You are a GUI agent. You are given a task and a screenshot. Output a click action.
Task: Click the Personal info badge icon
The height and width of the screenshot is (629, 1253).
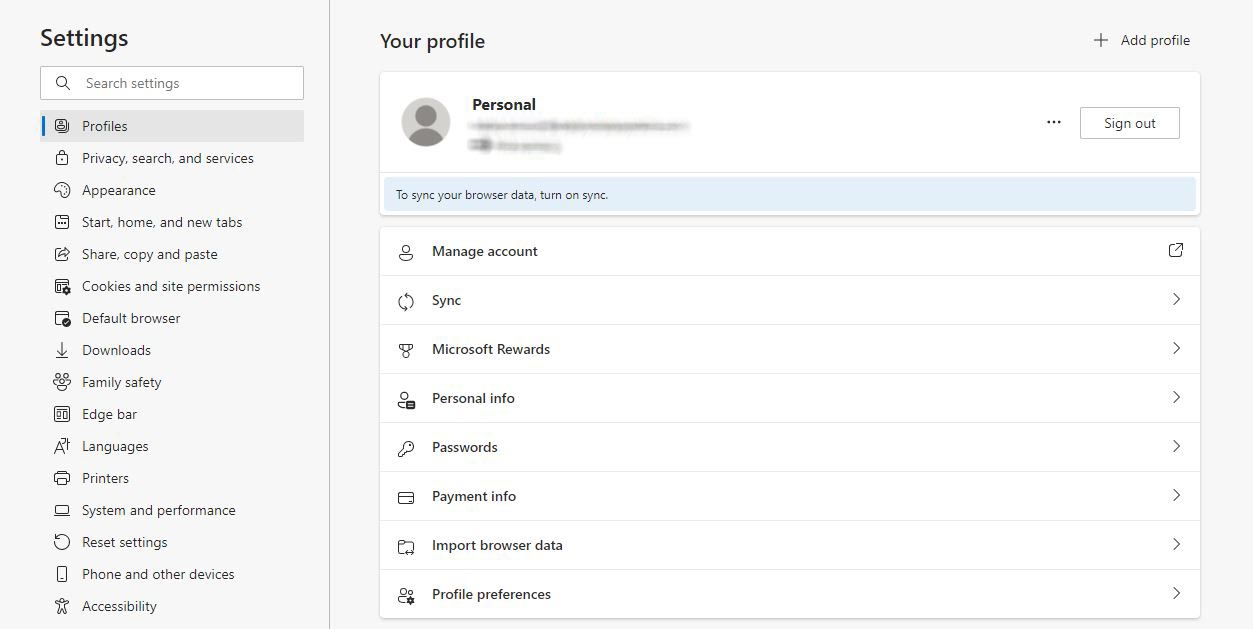pos(406,398)
